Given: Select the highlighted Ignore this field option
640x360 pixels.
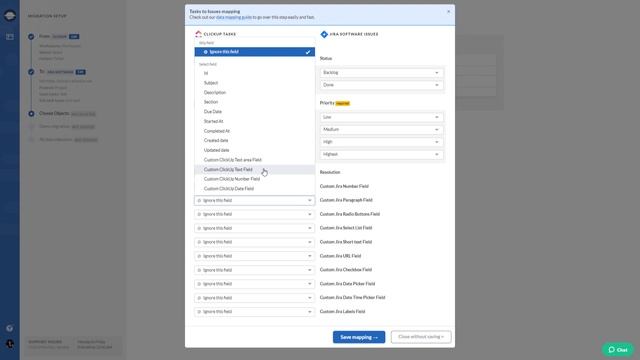Looking at the screenshot, I should tap(255, 52).
